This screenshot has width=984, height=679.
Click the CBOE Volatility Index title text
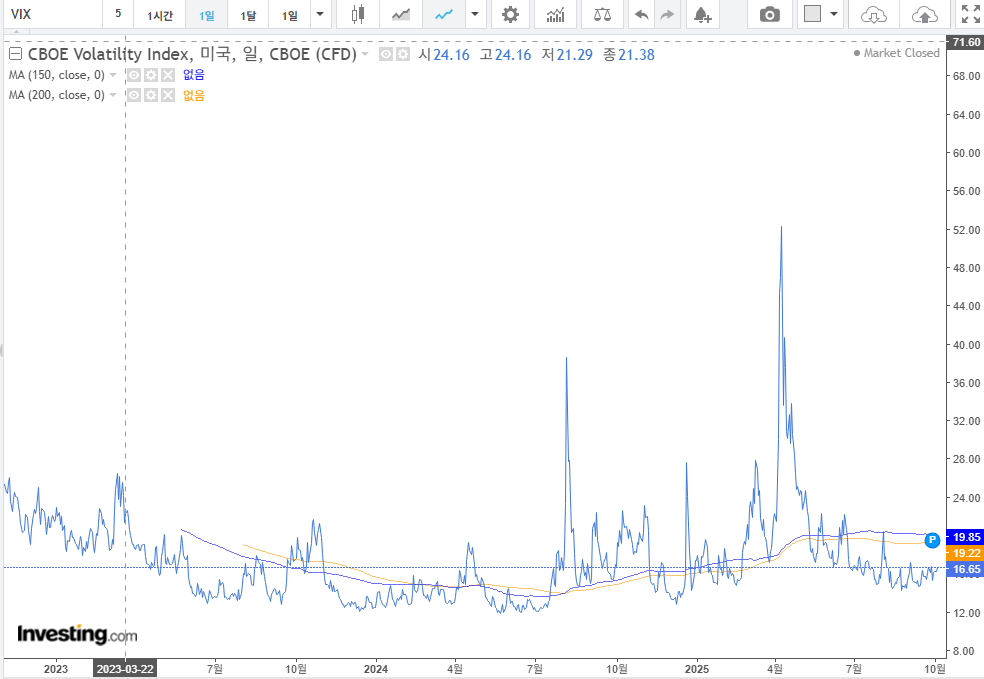(x=191, y=55)
